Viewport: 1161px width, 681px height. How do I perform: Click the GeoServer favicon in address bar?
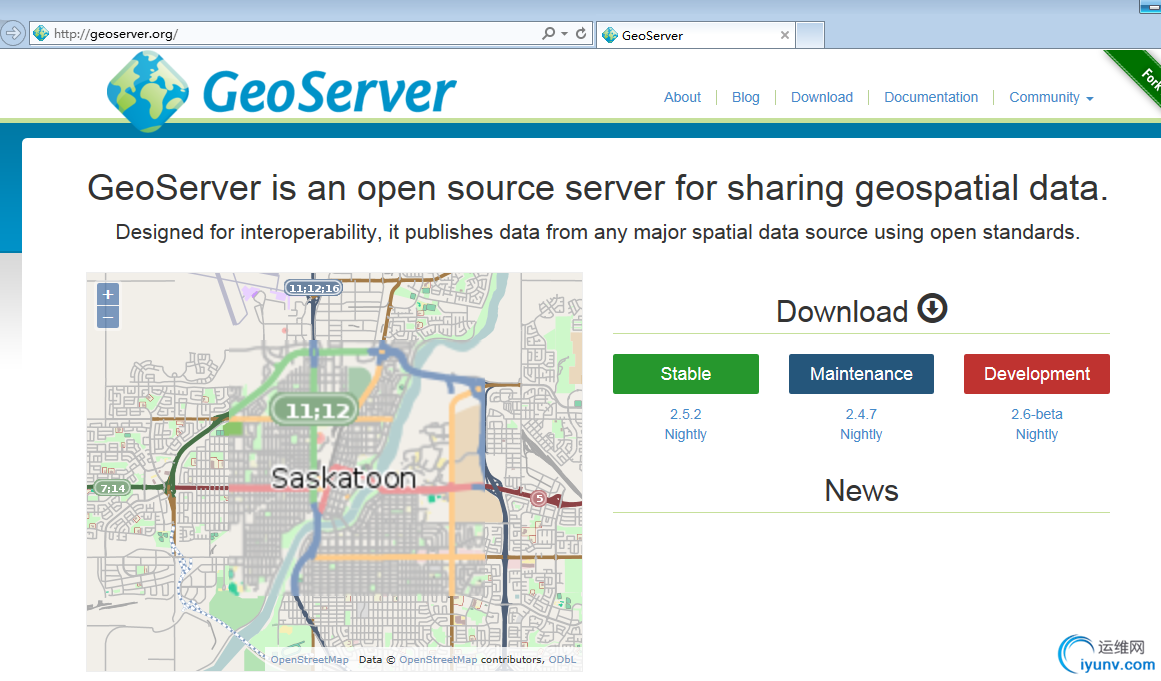(41, 33)
